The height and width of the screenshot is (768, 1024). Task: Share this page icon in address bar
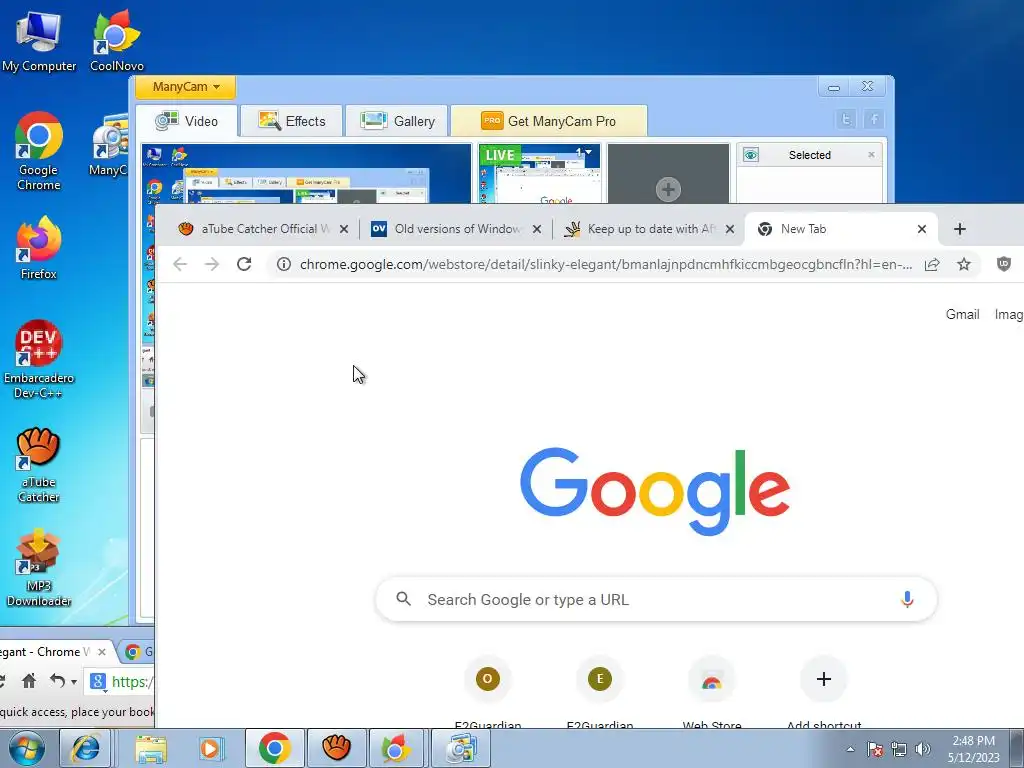coord(932,264)
